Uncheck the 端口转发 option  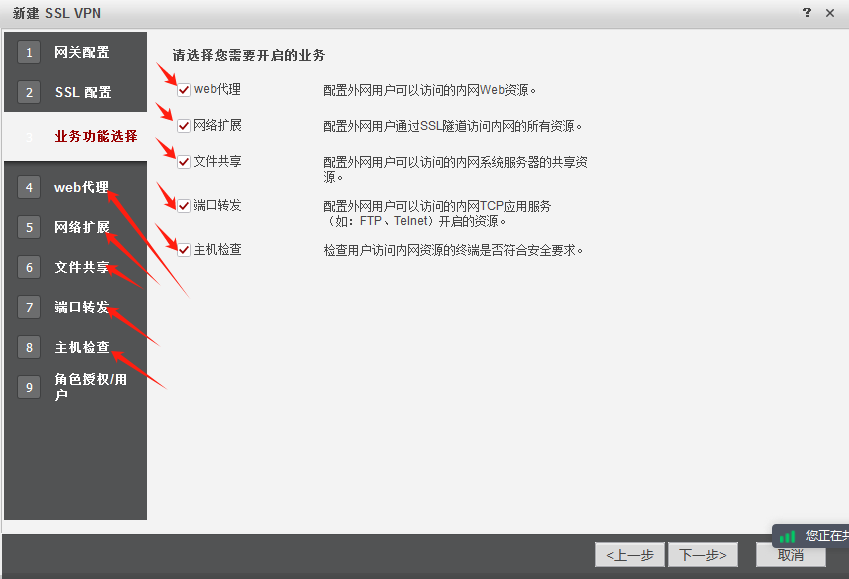[x=183, y=205]
